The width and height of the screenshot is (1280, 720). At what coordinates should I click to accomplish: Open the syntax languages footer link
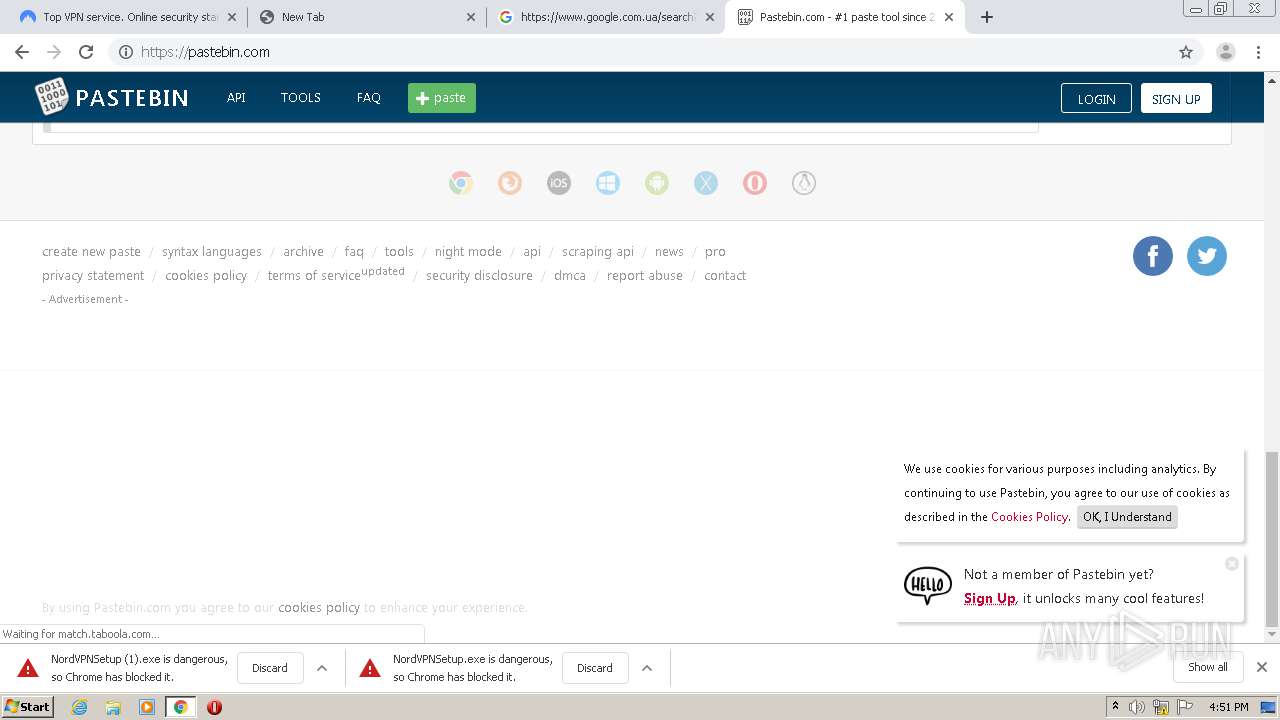coord(212,252)
